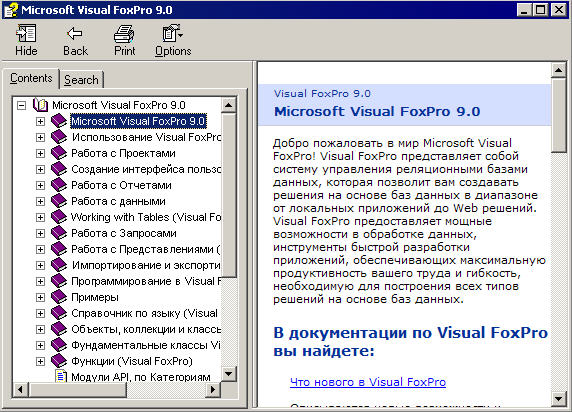Click the book icon for Создание интерфейса
Image resolution: width=572 pixels, height=412 pixels.
coord(59,169)
